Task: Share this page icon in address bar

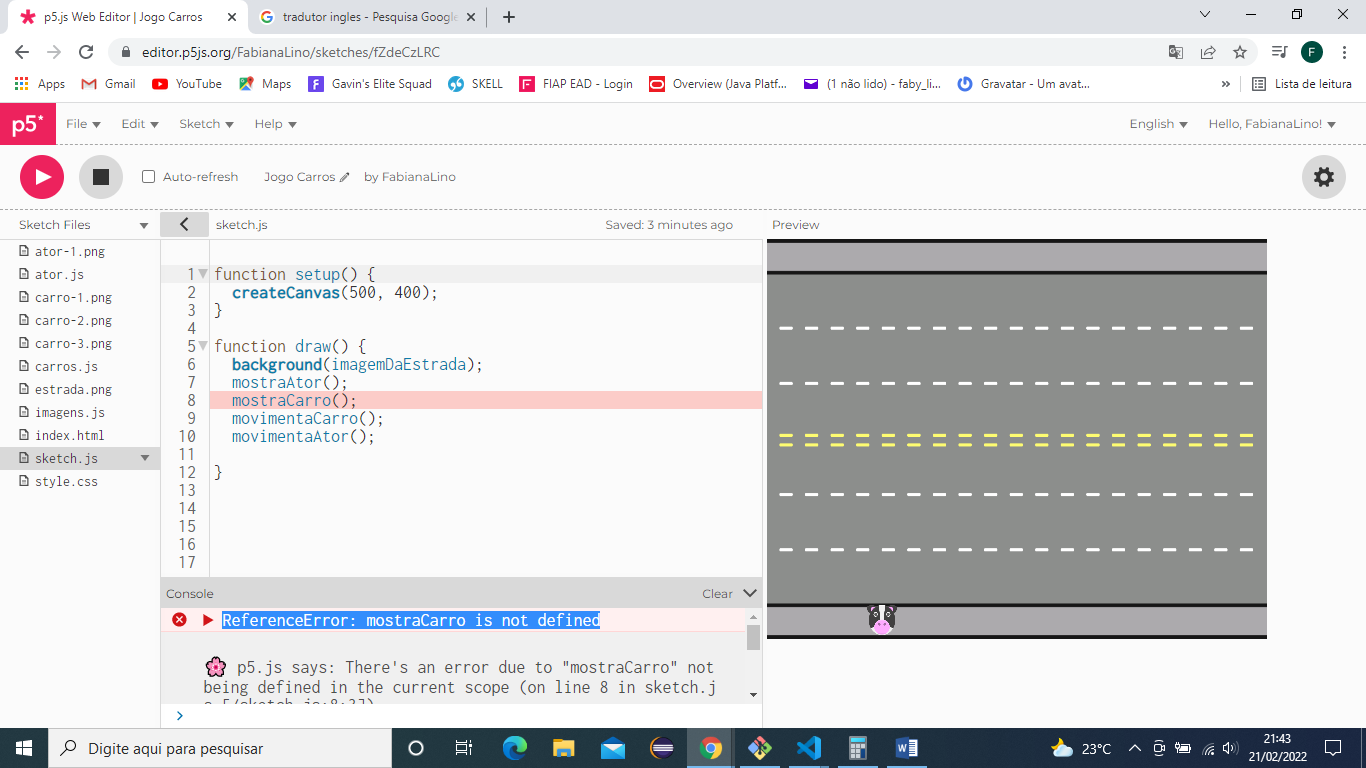Action: pyautogui.click(x=1208, y=52)
